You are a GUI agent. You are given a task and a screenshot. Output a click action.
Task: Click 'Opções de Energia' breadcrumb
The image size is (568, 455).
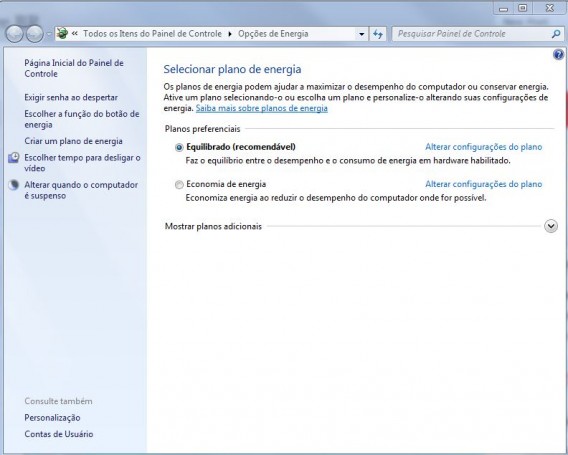(273, 34)
